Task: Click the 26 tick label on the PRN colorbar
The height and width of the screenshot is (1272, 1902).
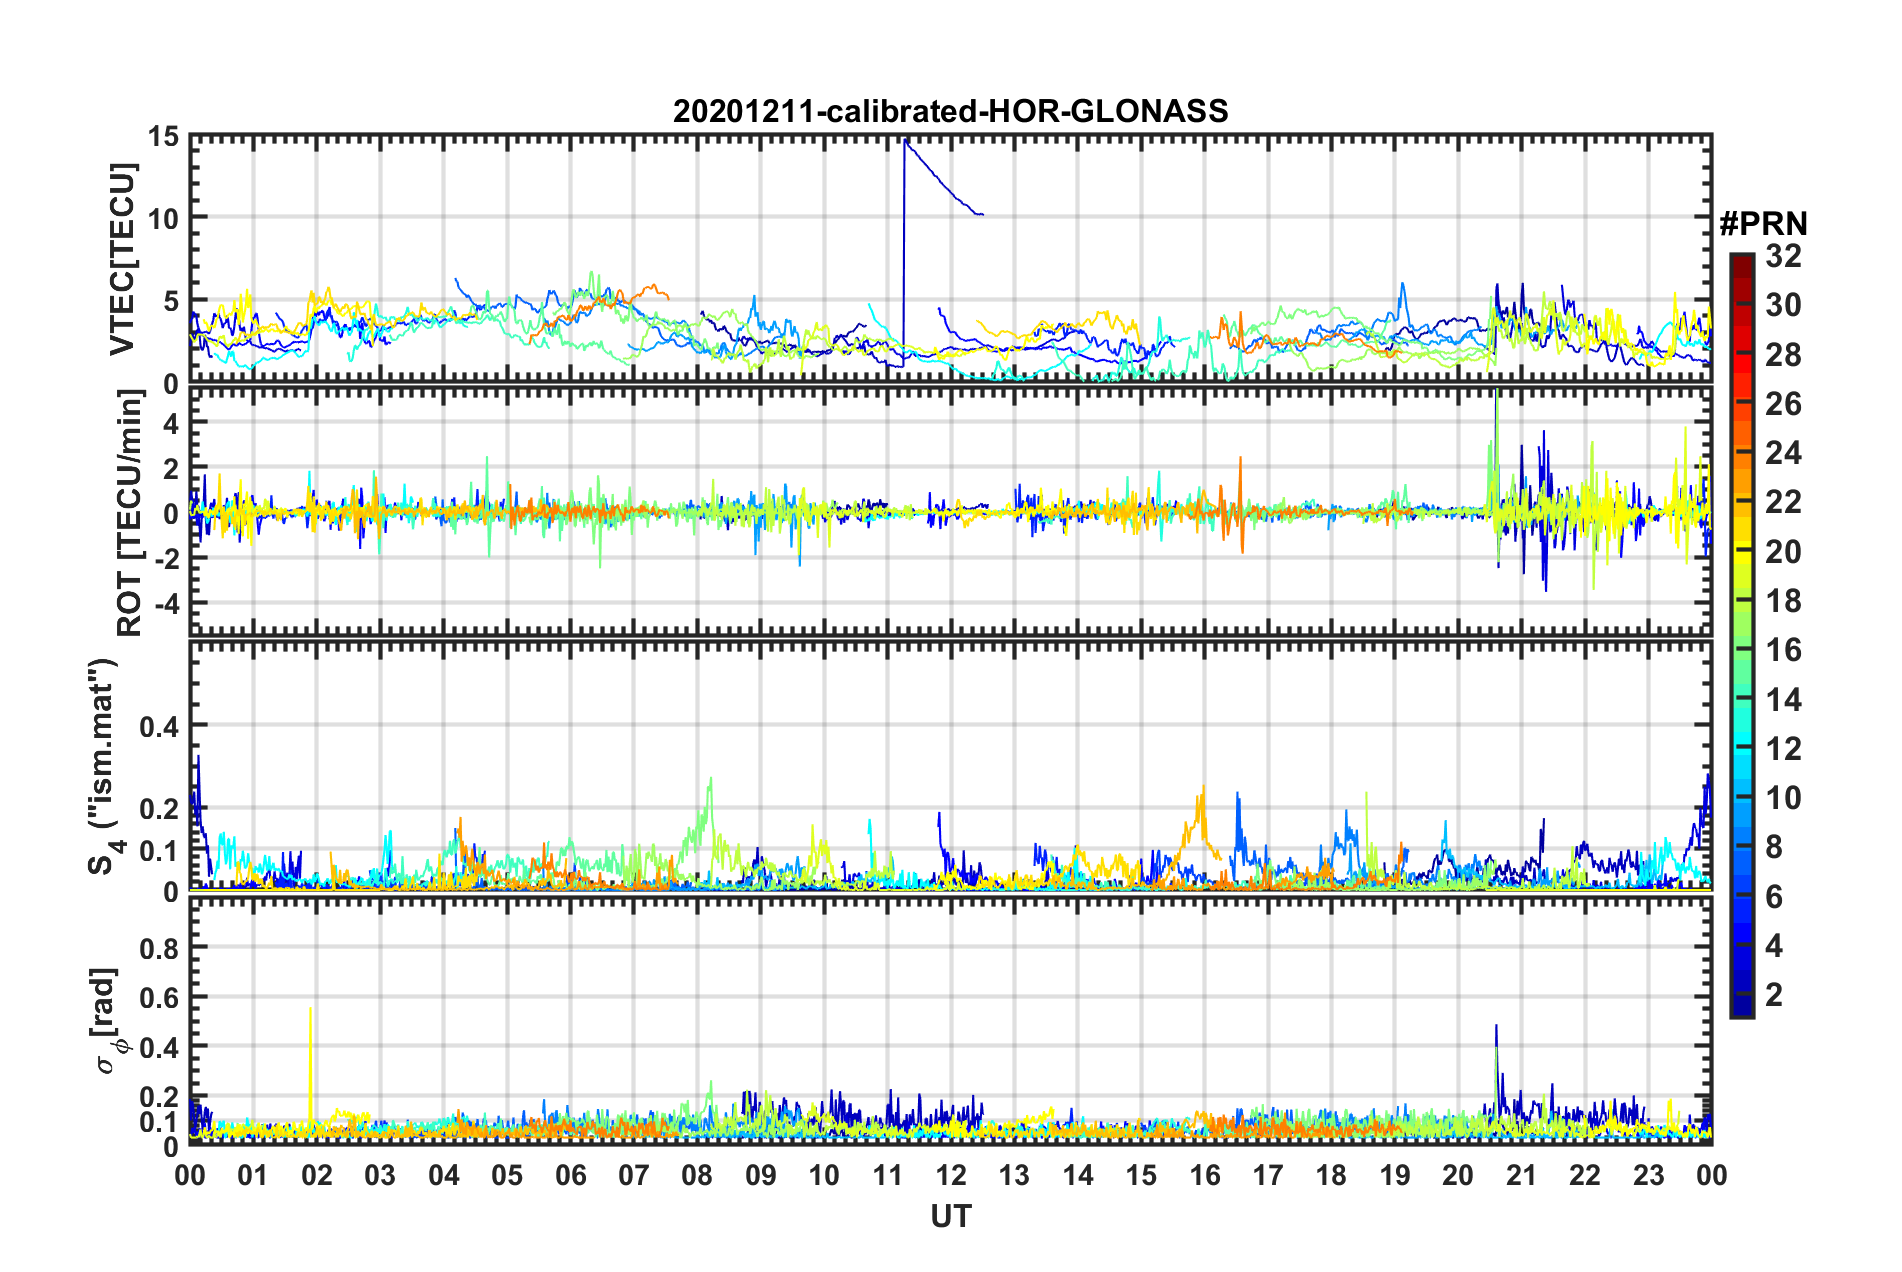Action: tap(1783, 404)
